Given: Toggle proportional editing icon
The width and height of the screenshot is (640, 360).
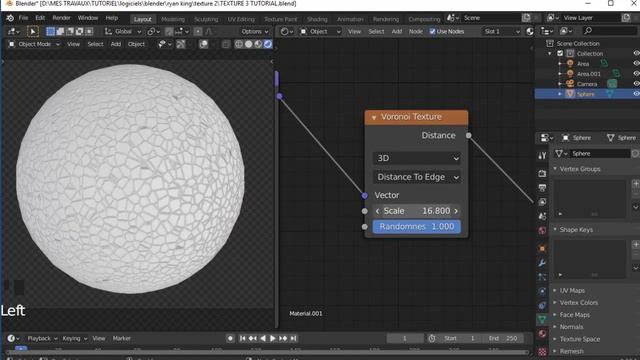Looking at the screenshot, I should pos(198,31).
